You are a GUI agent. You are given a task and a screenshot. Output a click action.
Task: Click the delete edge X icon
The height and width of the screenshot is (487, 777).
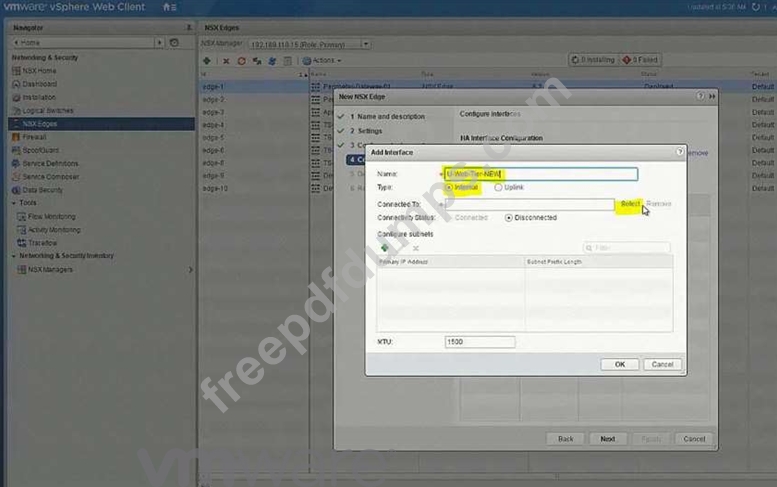click(x=226, y=61)
